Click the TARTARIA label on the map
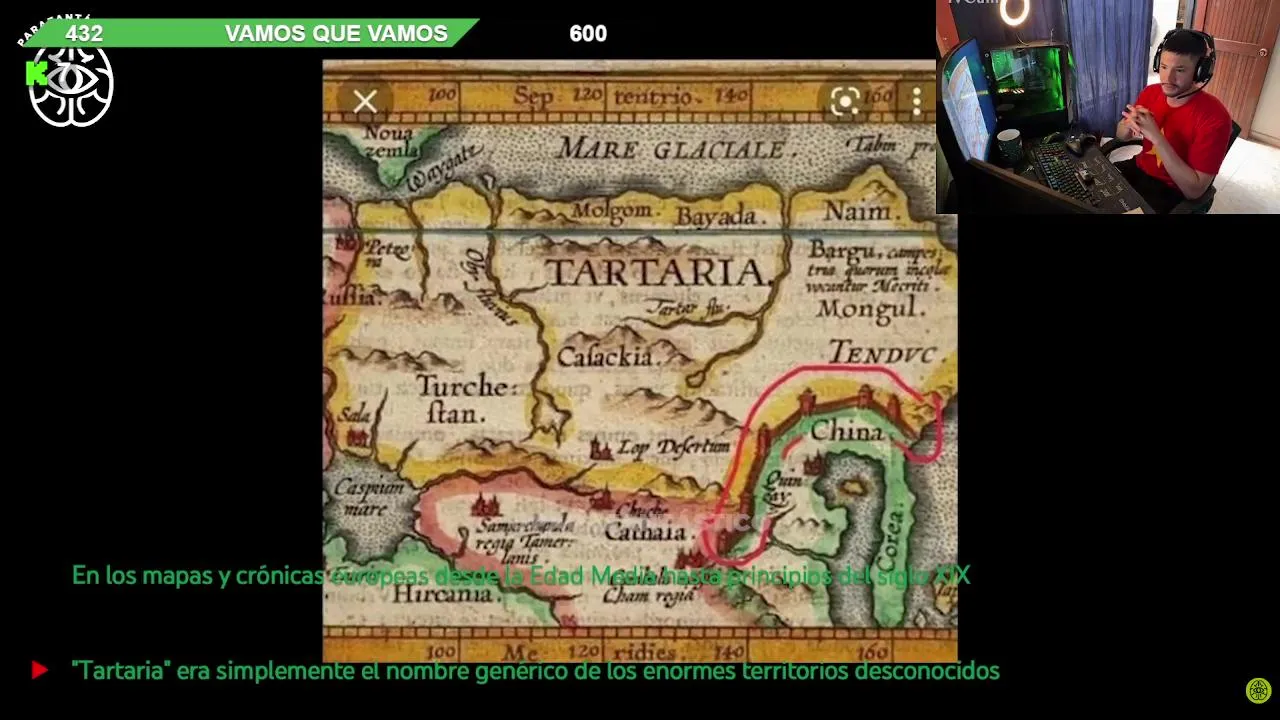Image resolution: width=1280 pixels, height=720 pixels. click(x=658, y=272)
